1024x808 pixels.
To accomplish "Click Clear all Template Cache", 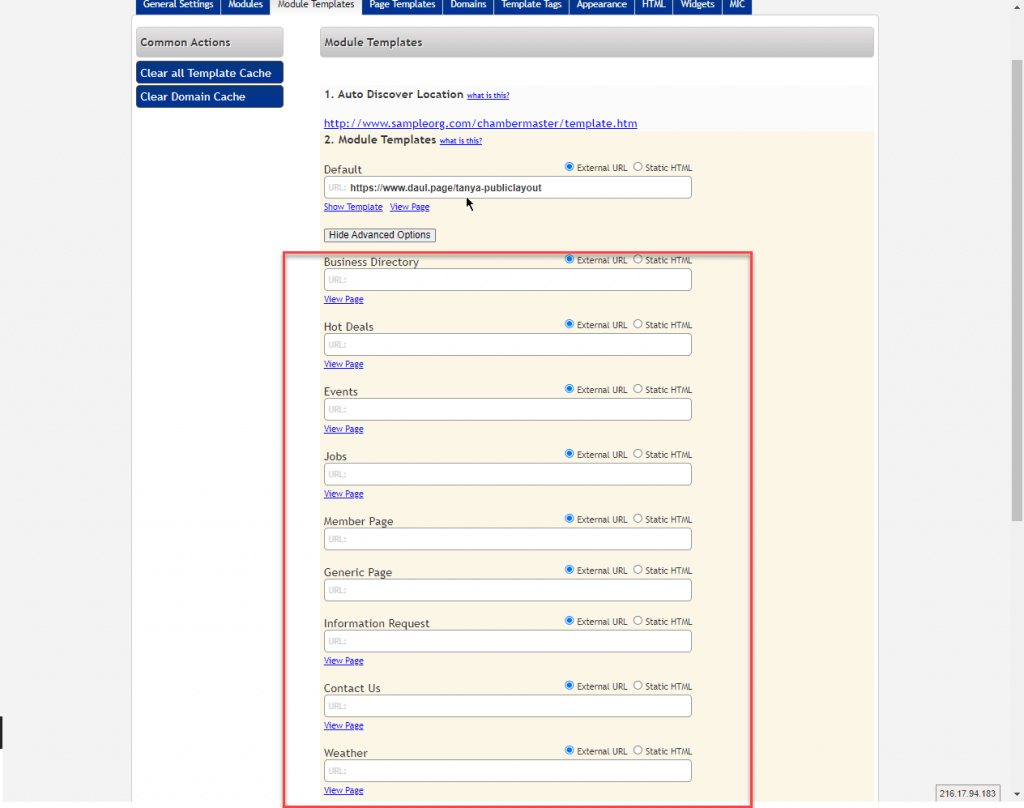I will click(209, 72).
